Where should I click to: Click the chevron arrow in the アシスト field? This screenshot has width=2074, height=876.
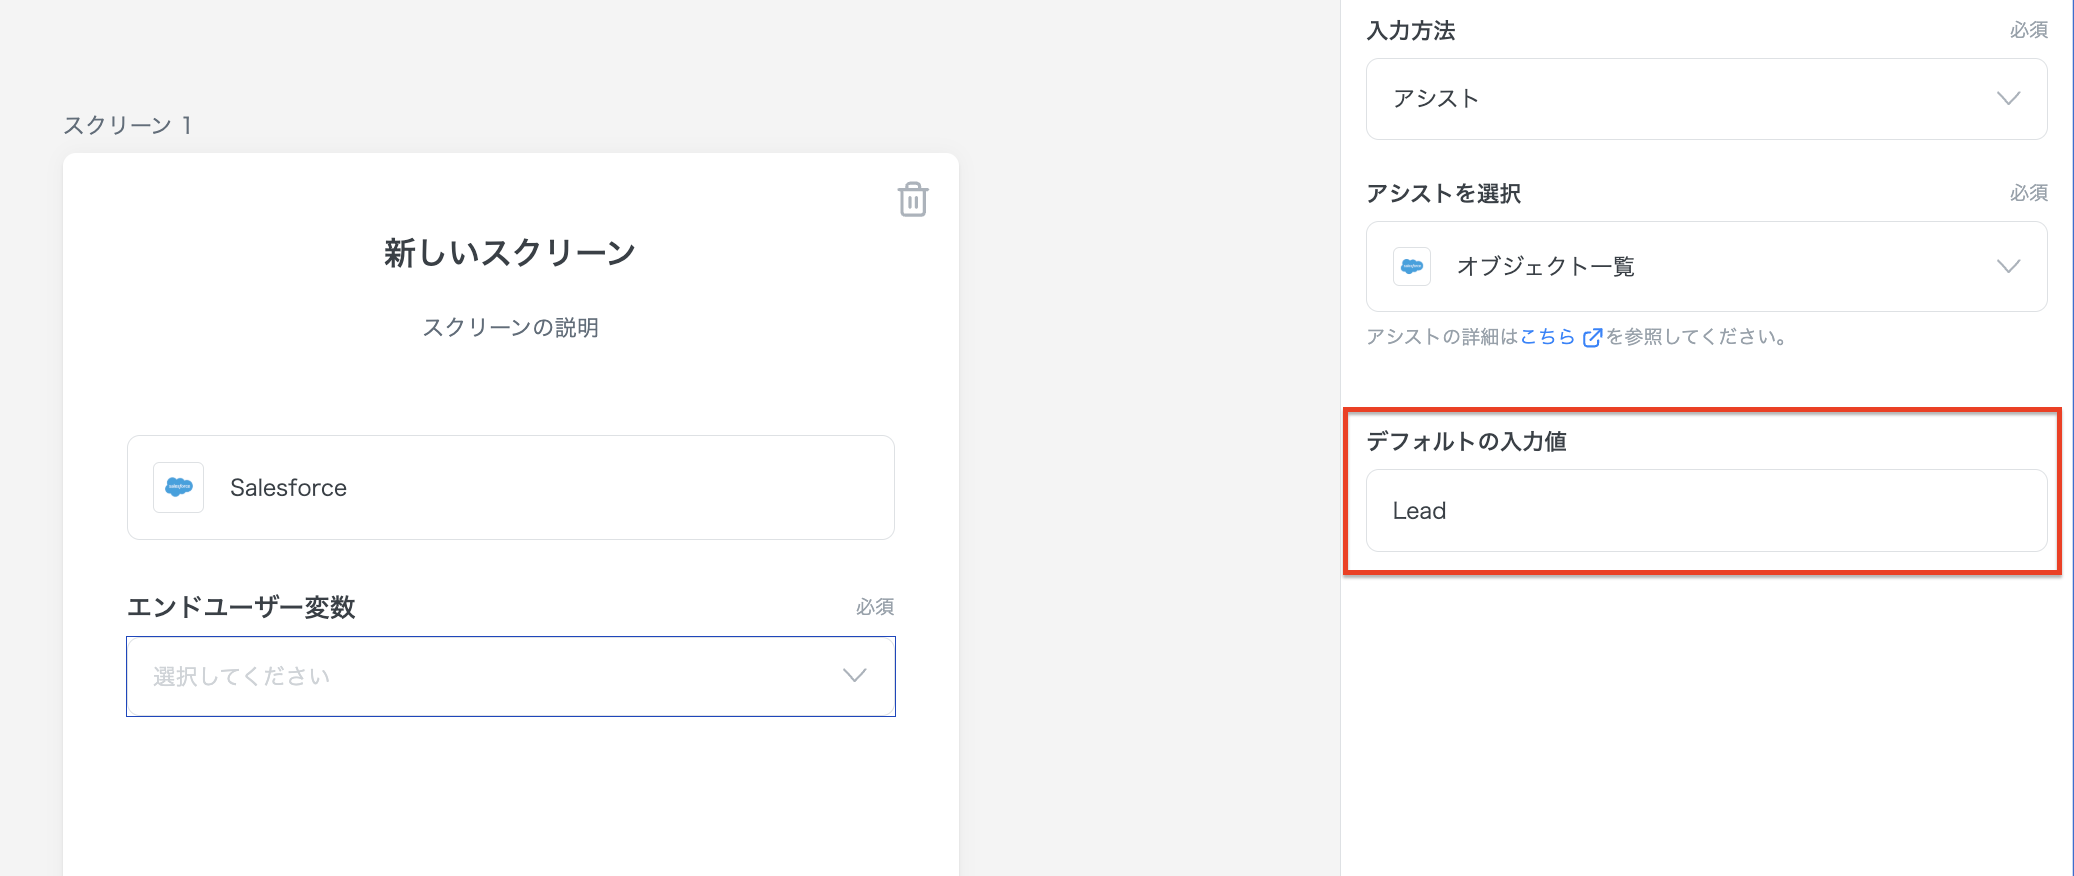2008,98
